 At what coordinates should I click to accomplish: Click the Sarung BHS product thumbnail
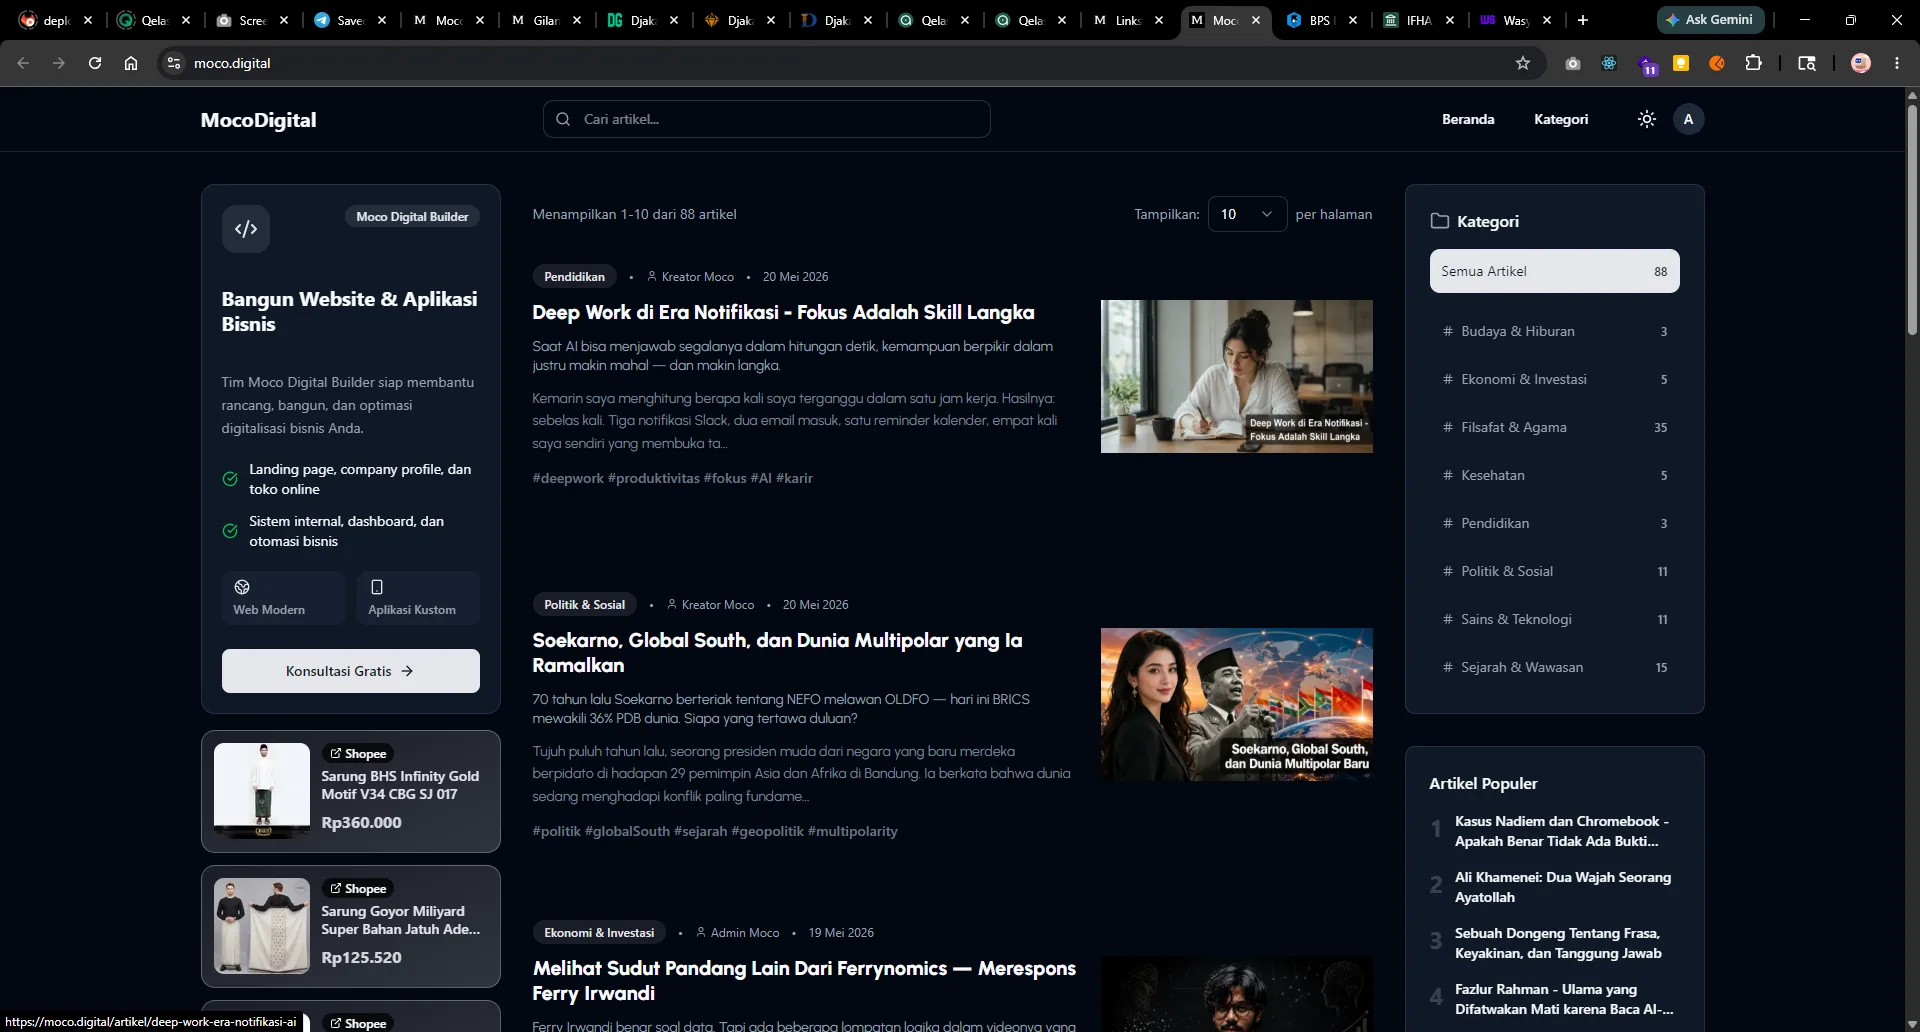262,791
